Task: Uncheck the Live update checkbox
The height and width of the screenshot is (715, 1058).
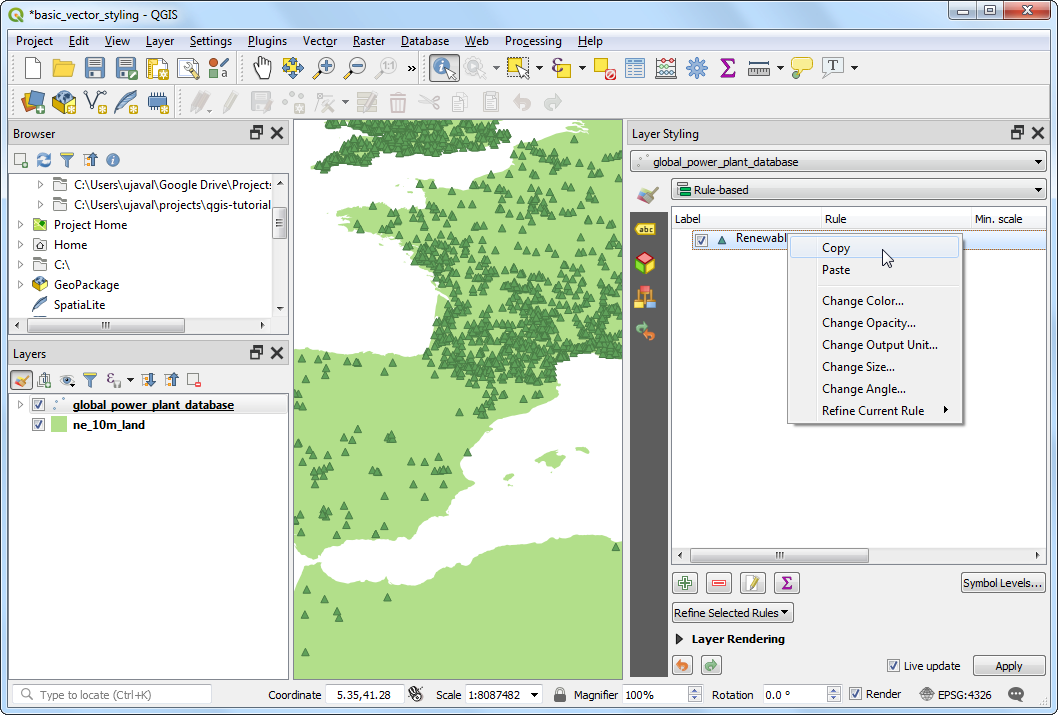Action: point(894,666)
